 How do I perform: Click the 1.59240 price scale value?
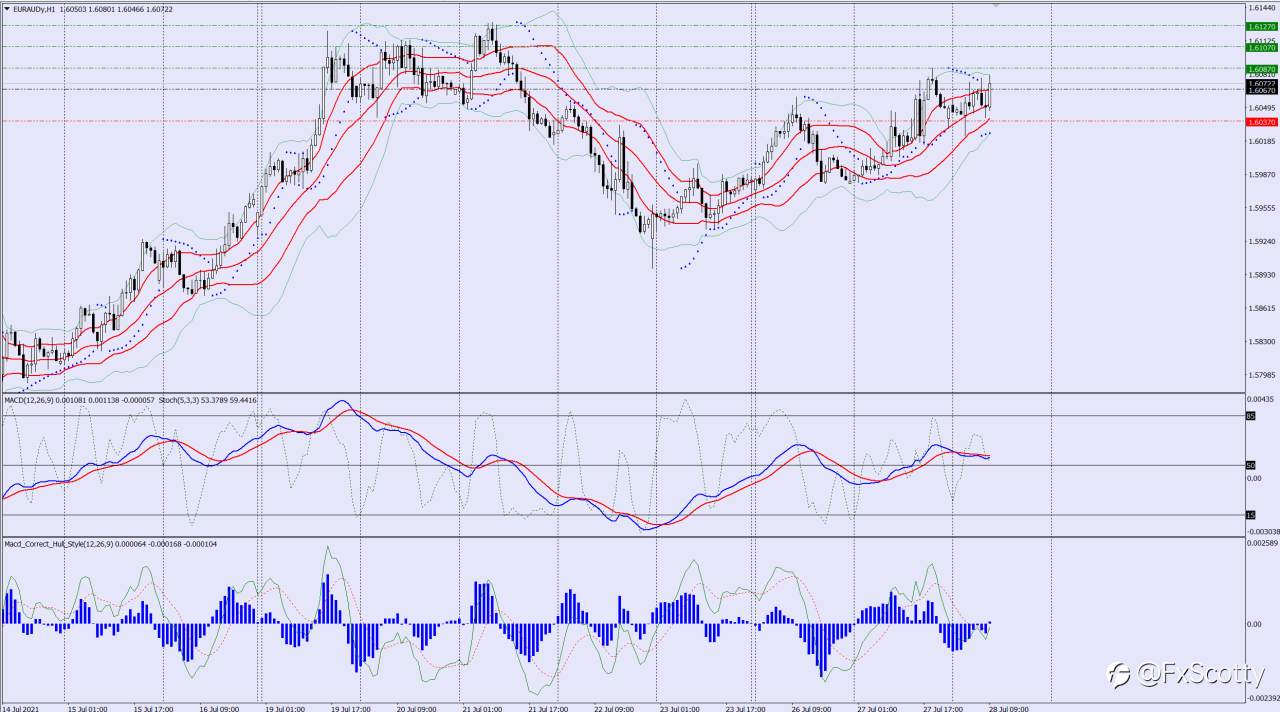(1261, 241)
